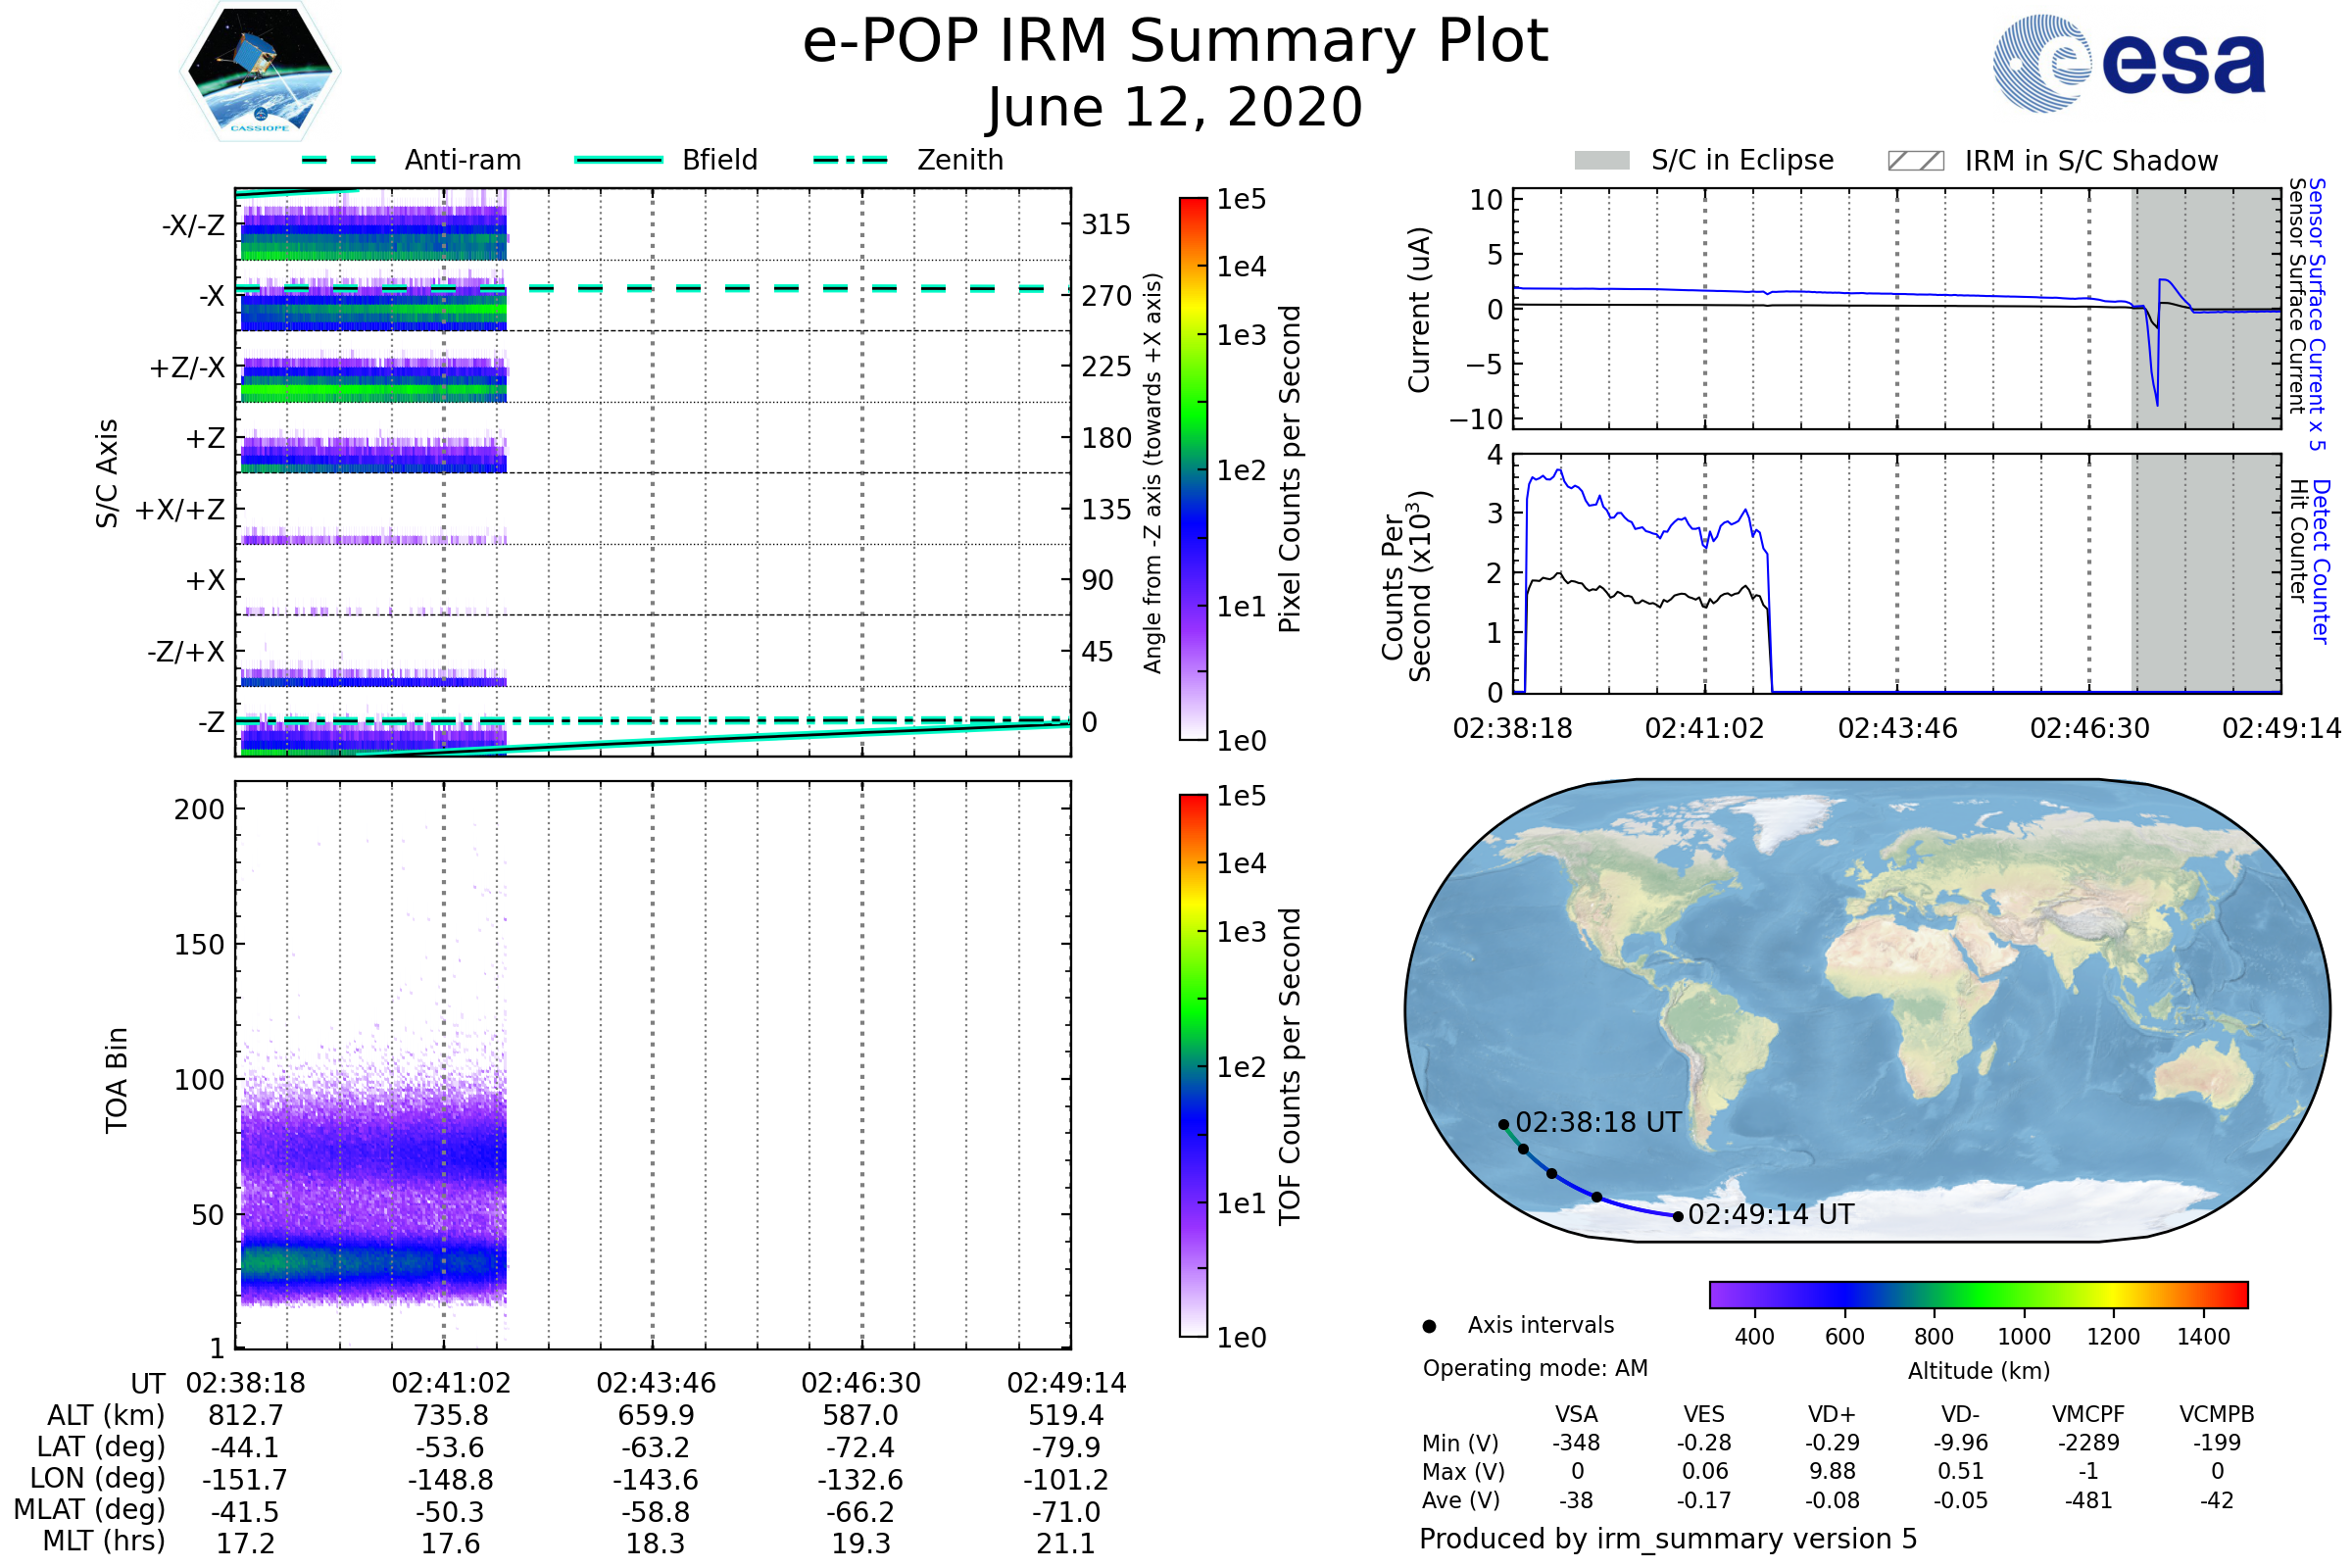The image size is (2352, 1568).
Task: Click the MLT (hrs) row label
Action: click(103, 1541)
